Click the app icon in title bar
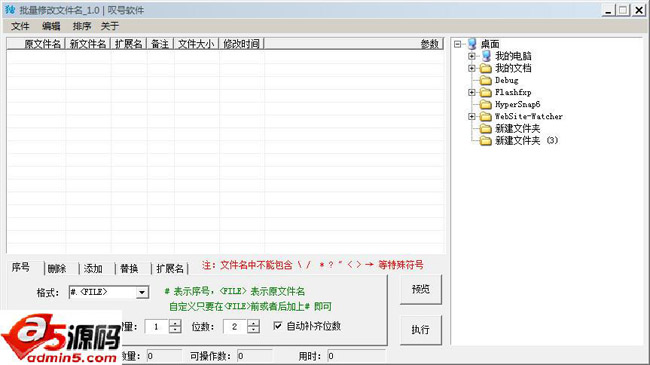 [10, 10]
